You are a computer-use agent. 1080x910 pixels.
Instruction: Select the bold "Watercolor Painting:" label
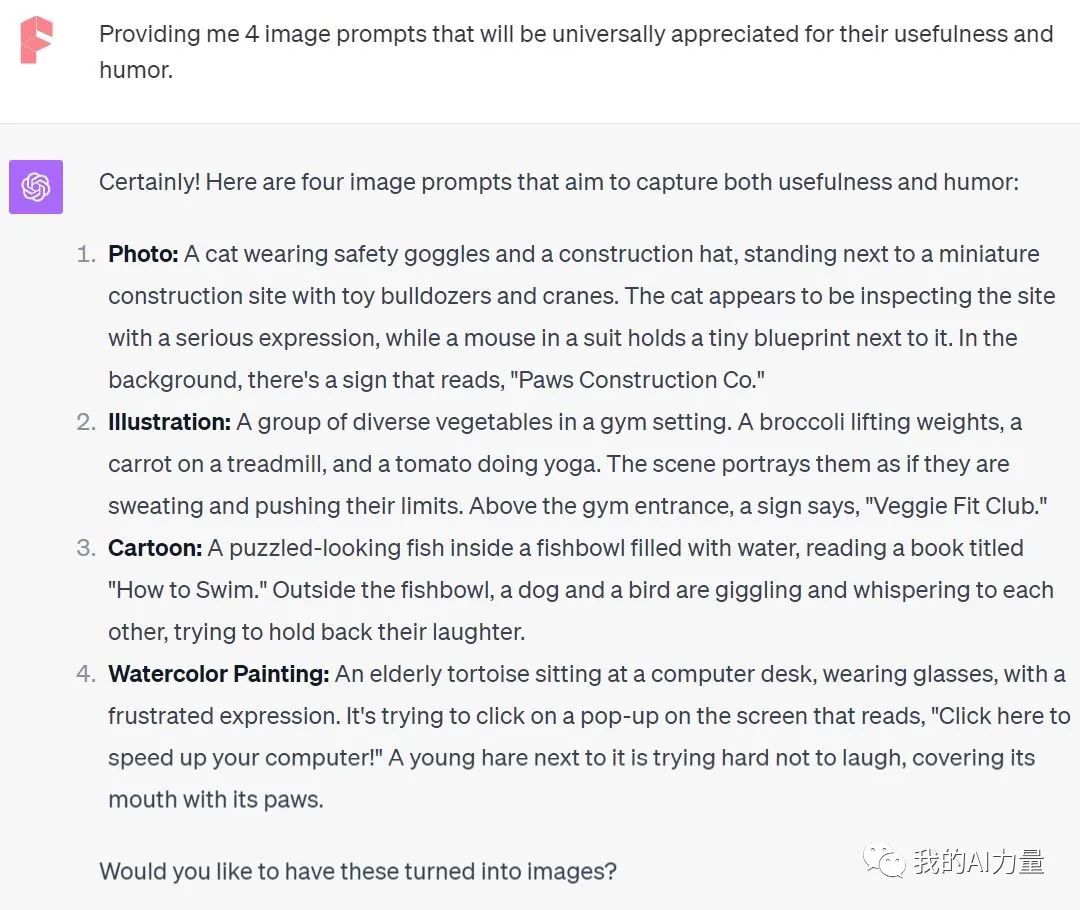click(x=218, y=674)
